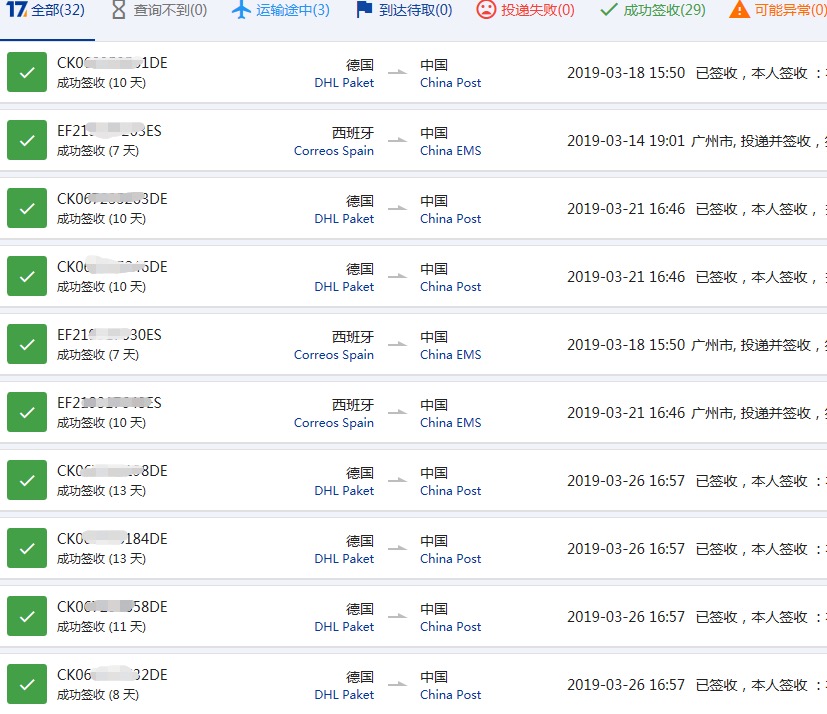Select the 查询不到(0) tab
The image size is (827, 714).
pos(170,10)
